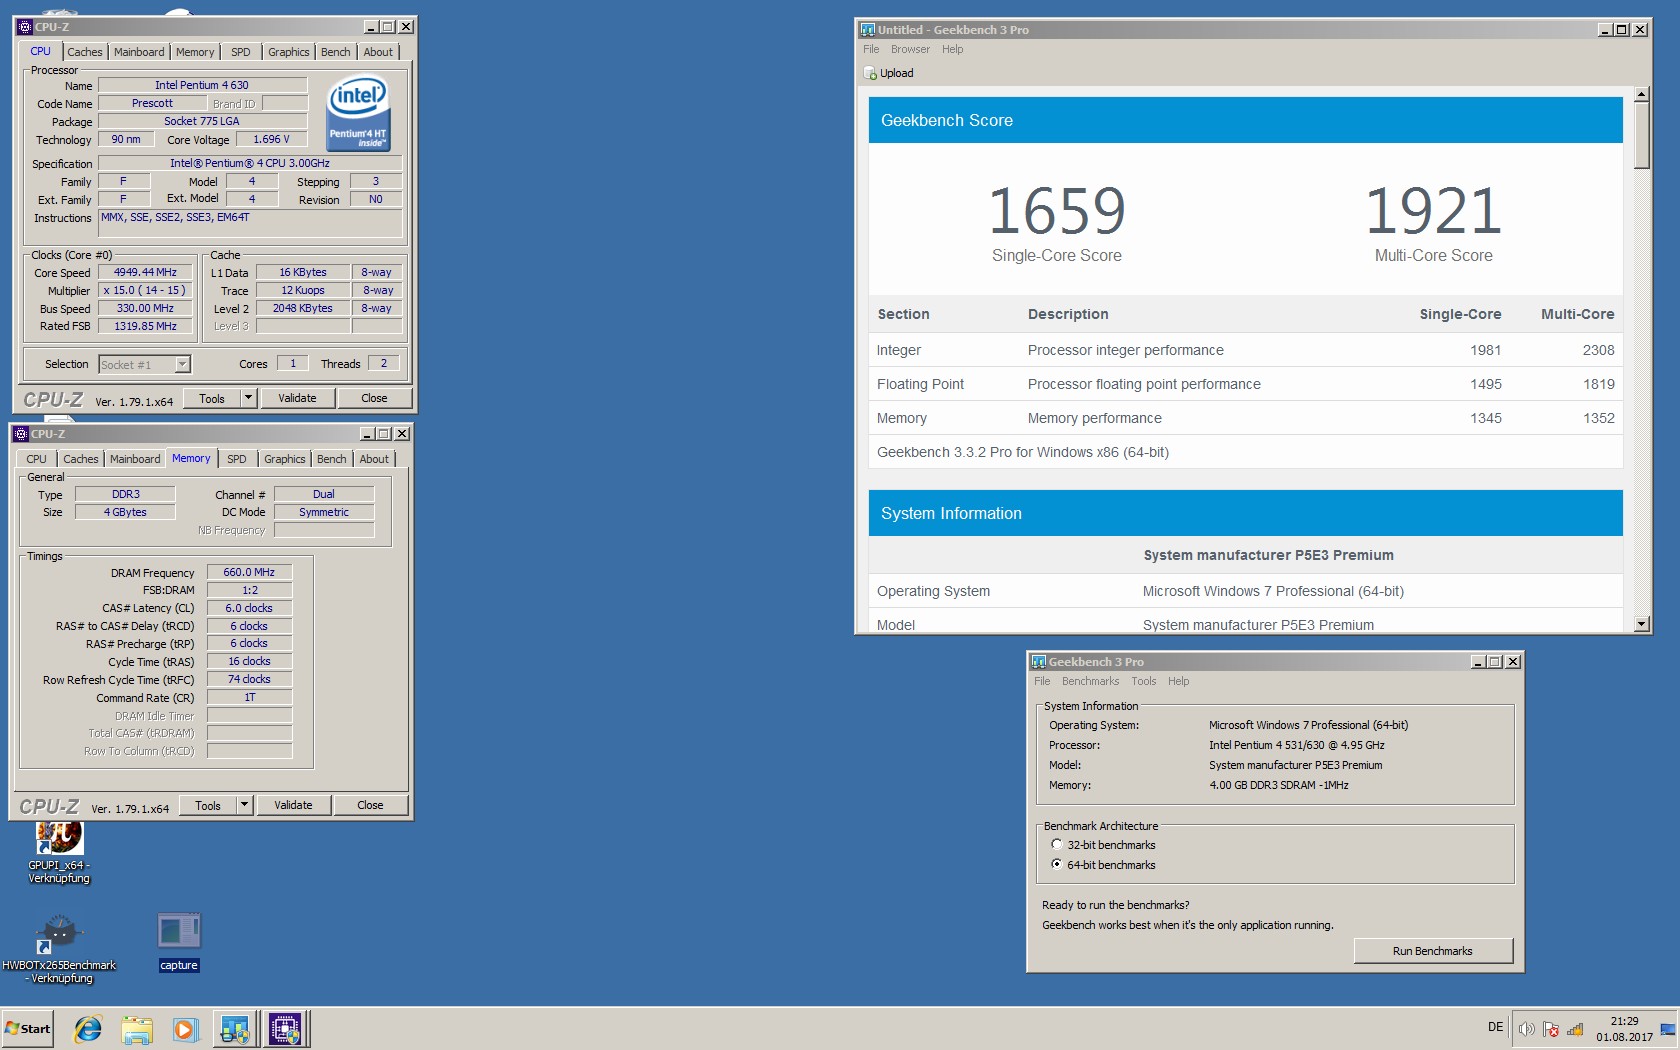This screenshot has width=1680, height=1050.
Task: Select the Geekbench taskbar button
Action: [x=235, y=1029]
